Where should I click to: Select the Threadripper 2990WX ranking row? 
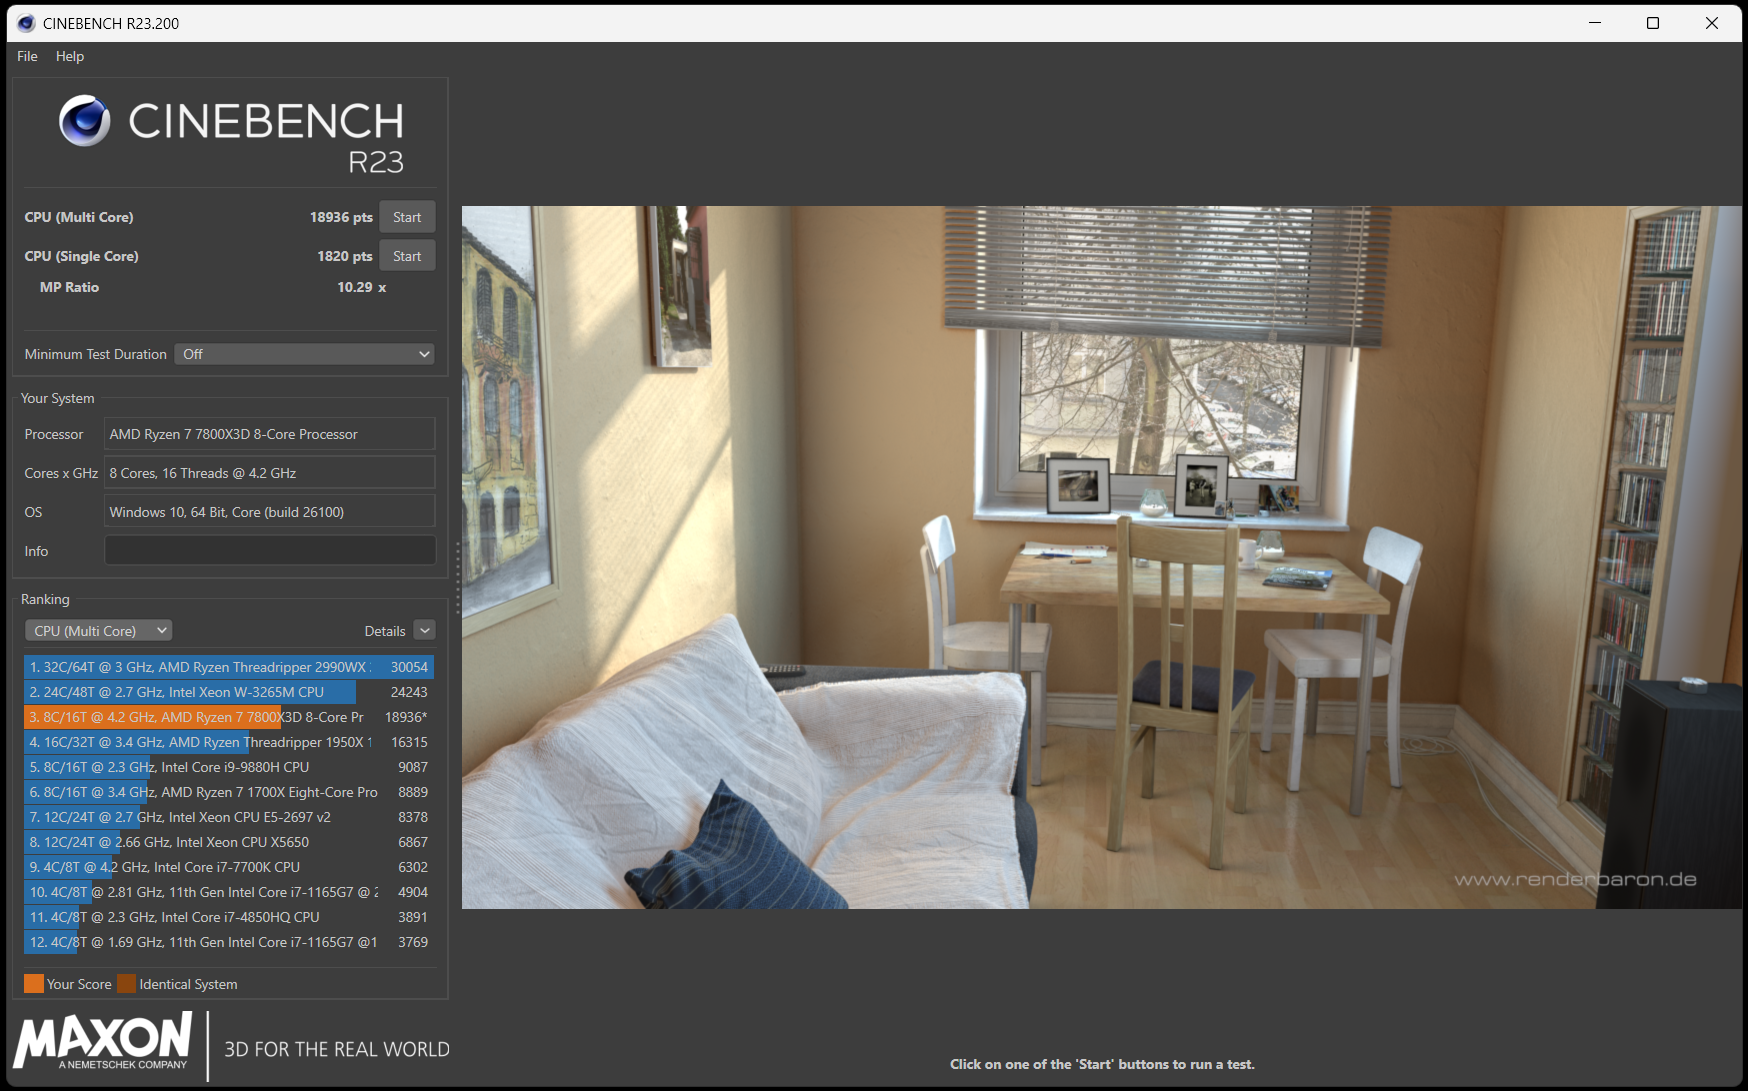(x=229, y=667)
